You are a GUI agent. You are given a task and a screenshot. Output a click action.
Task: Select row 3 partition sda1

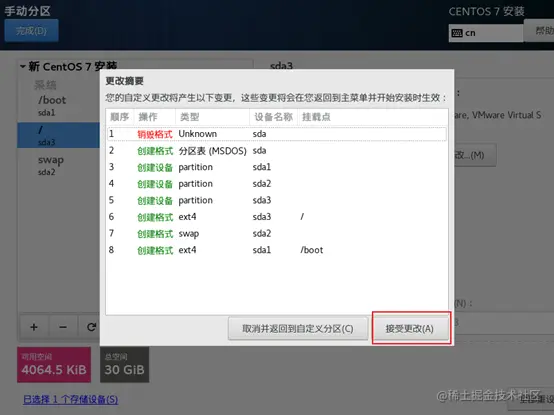[x=277, y=167]
